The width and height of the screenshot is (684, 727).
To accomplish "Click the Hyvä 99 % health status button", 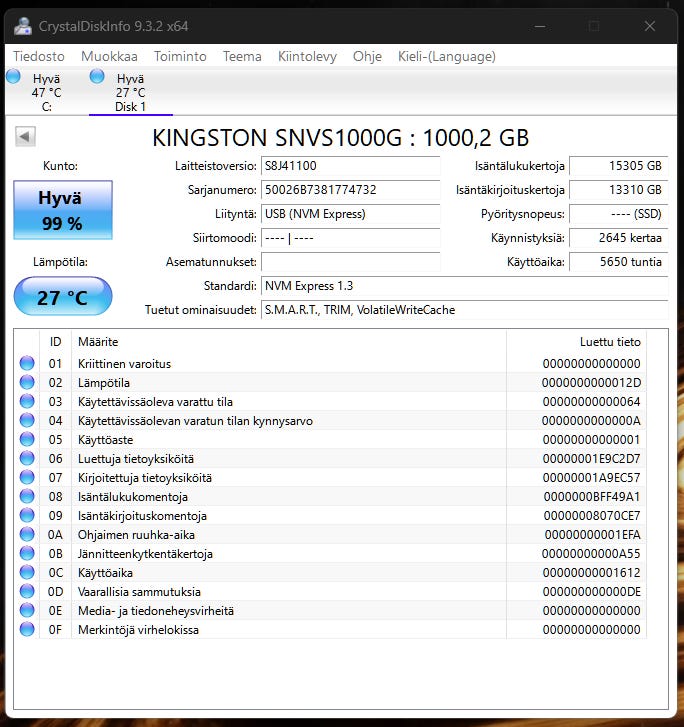I will point(63,210).
